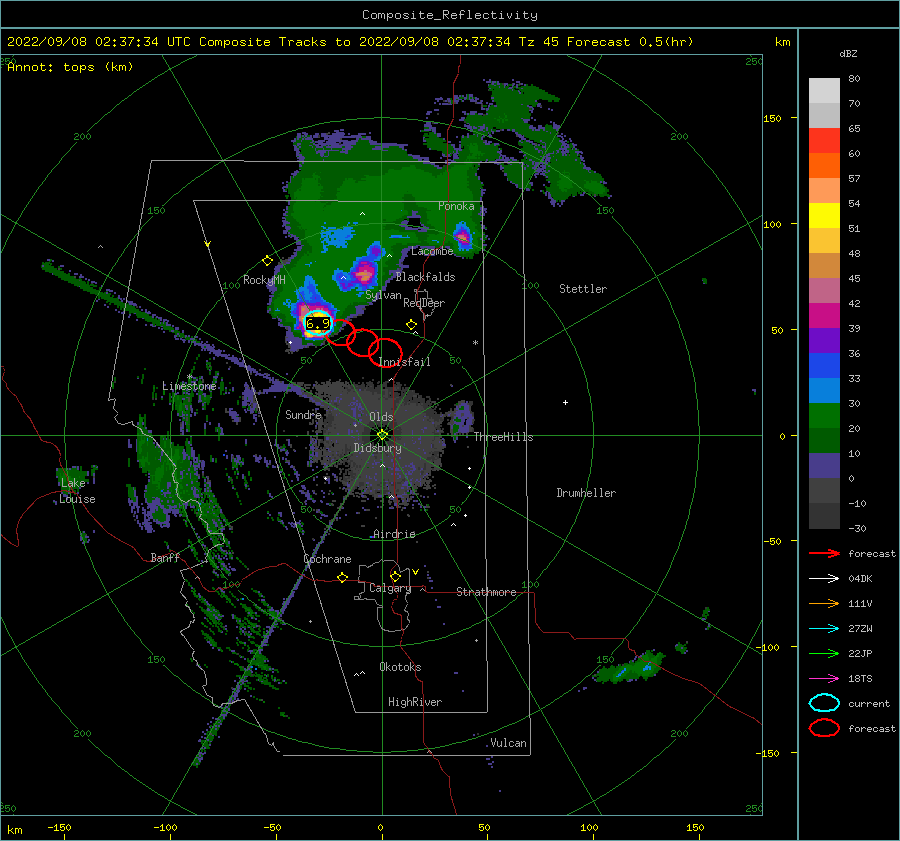The image size is (900, 841).
Task: Click the 'Airdrie' city label
Action: 394,534
